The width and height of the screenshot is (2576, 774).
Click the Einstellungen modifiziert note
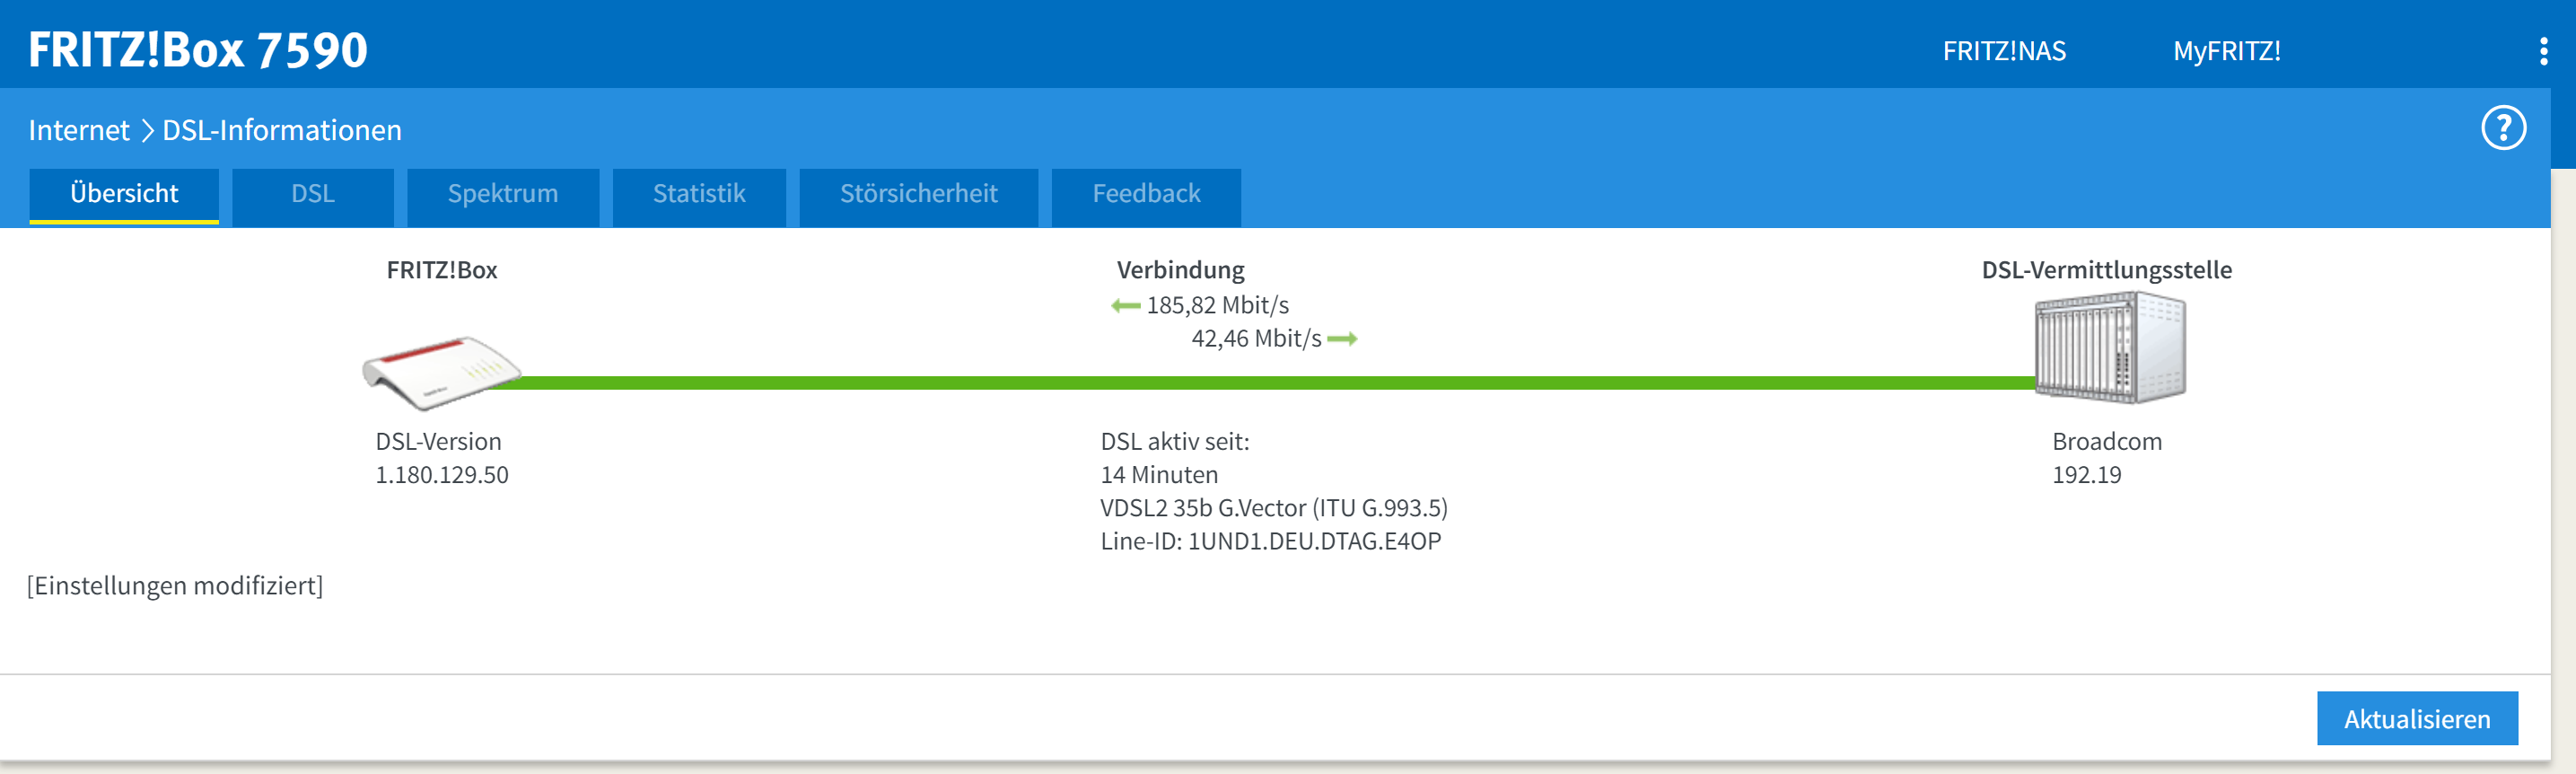click(x=175, y=585)
